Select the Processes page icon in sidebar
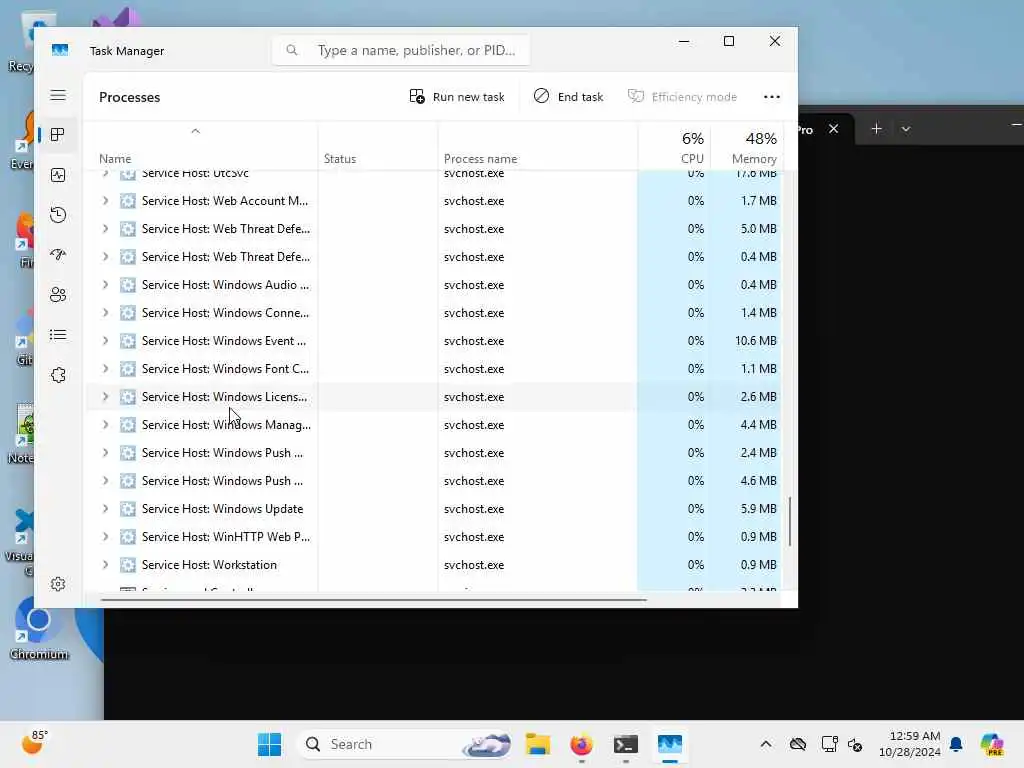Image resolution: width=1024 pixels, height=768 pixels. tap(58, 135)
